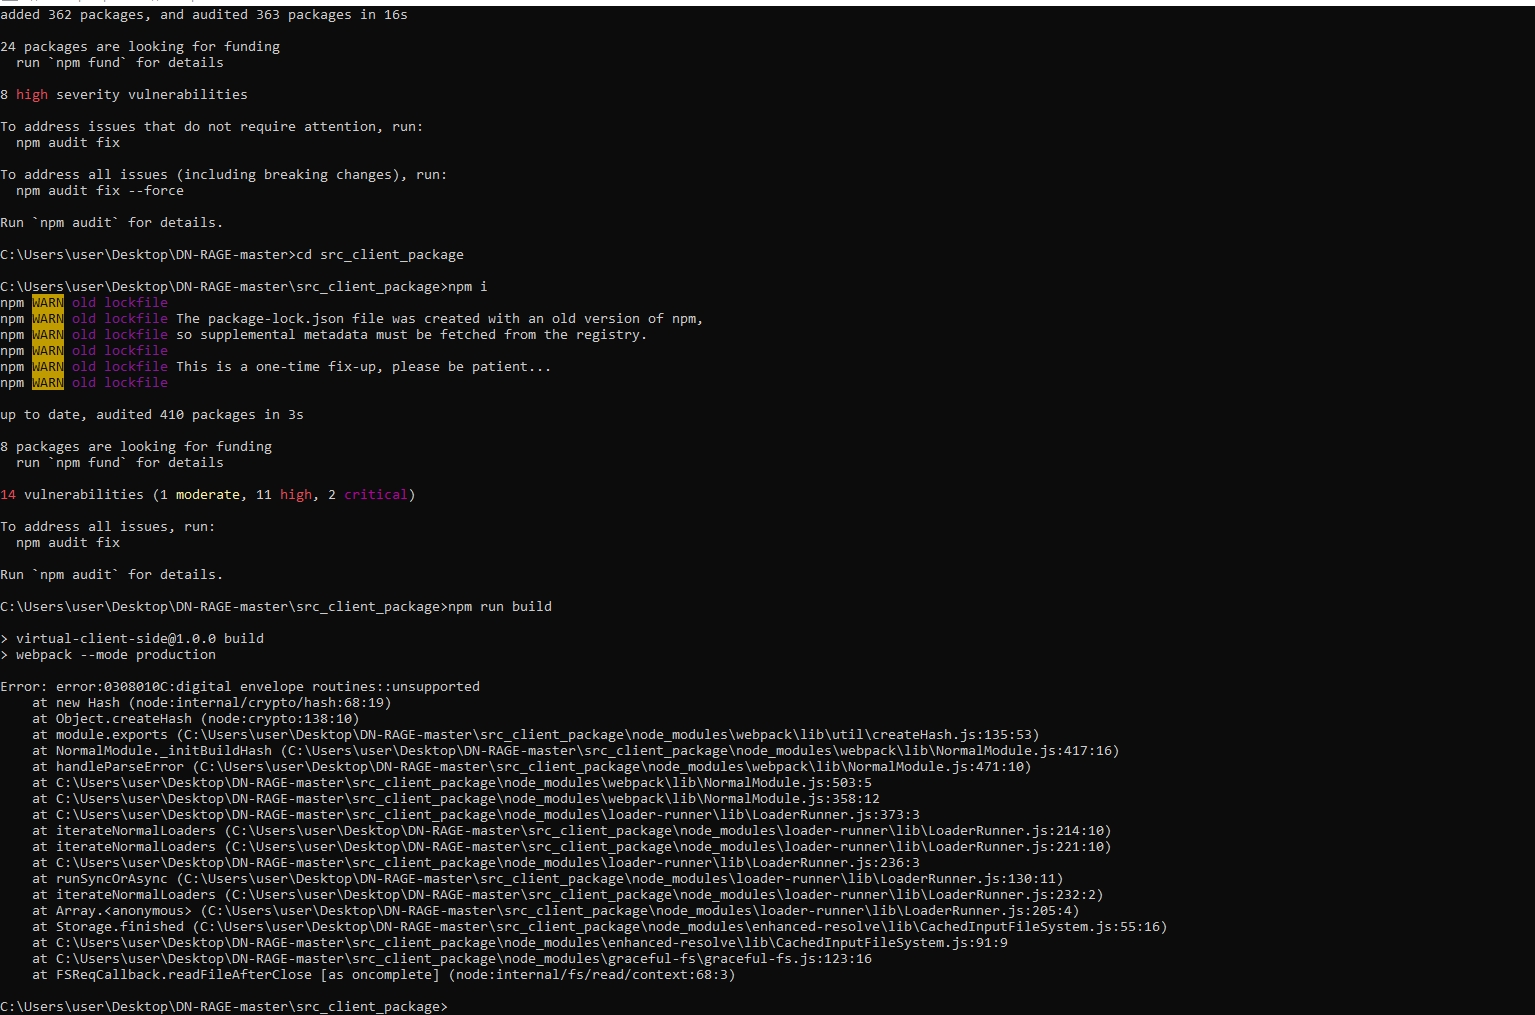The width and height of the screenshot is (1535, 1015).
Task: Click the 'npm audit fix --force' text
Action: click(99, 190)
